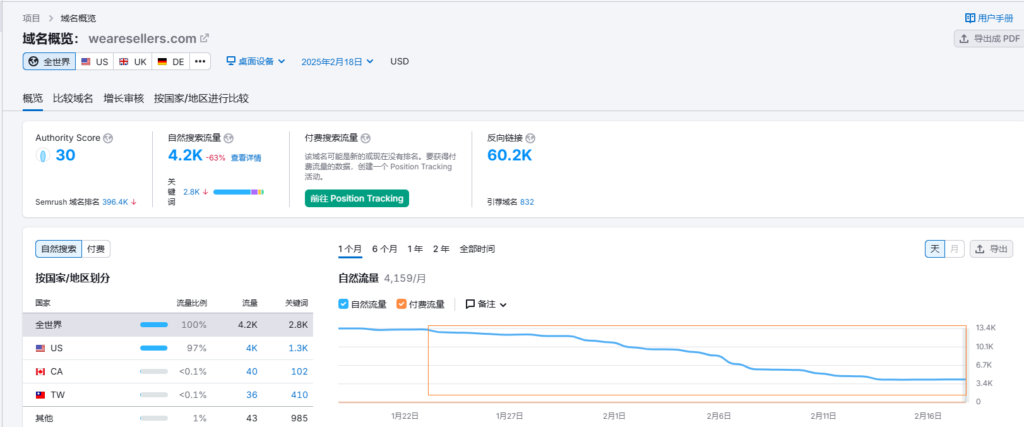
Task: Click the globe icon next to 反向链接
Action: (x=530, y=137)
